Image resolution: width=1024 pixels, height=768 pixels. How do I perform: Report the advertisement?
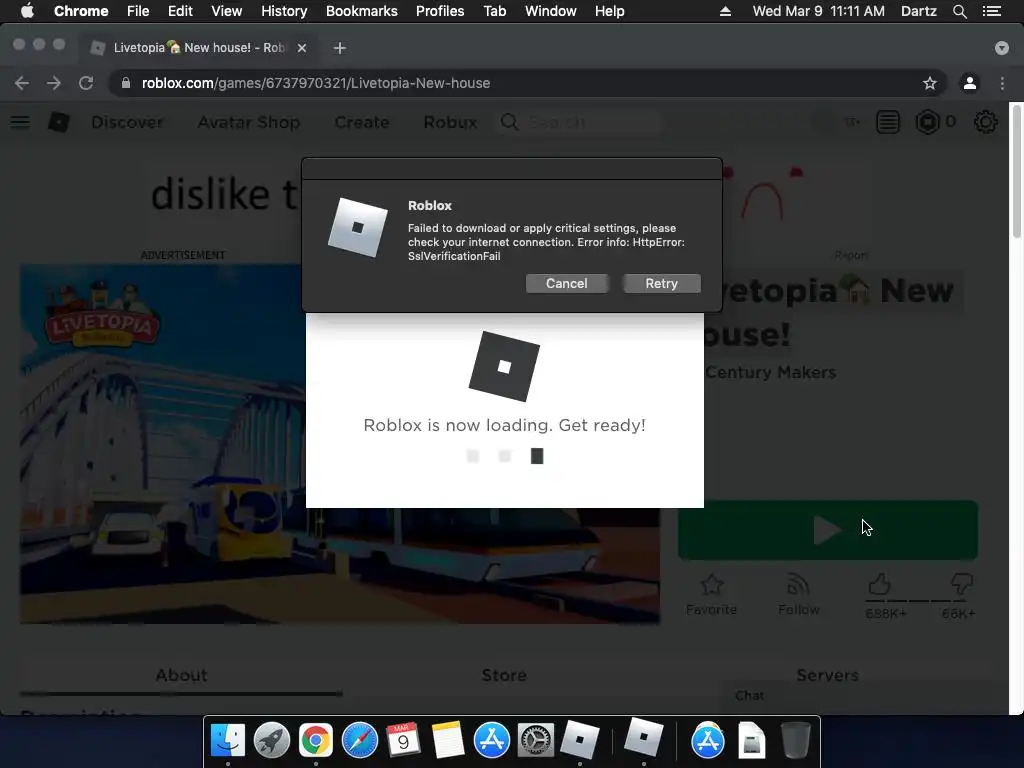[851, 255]
